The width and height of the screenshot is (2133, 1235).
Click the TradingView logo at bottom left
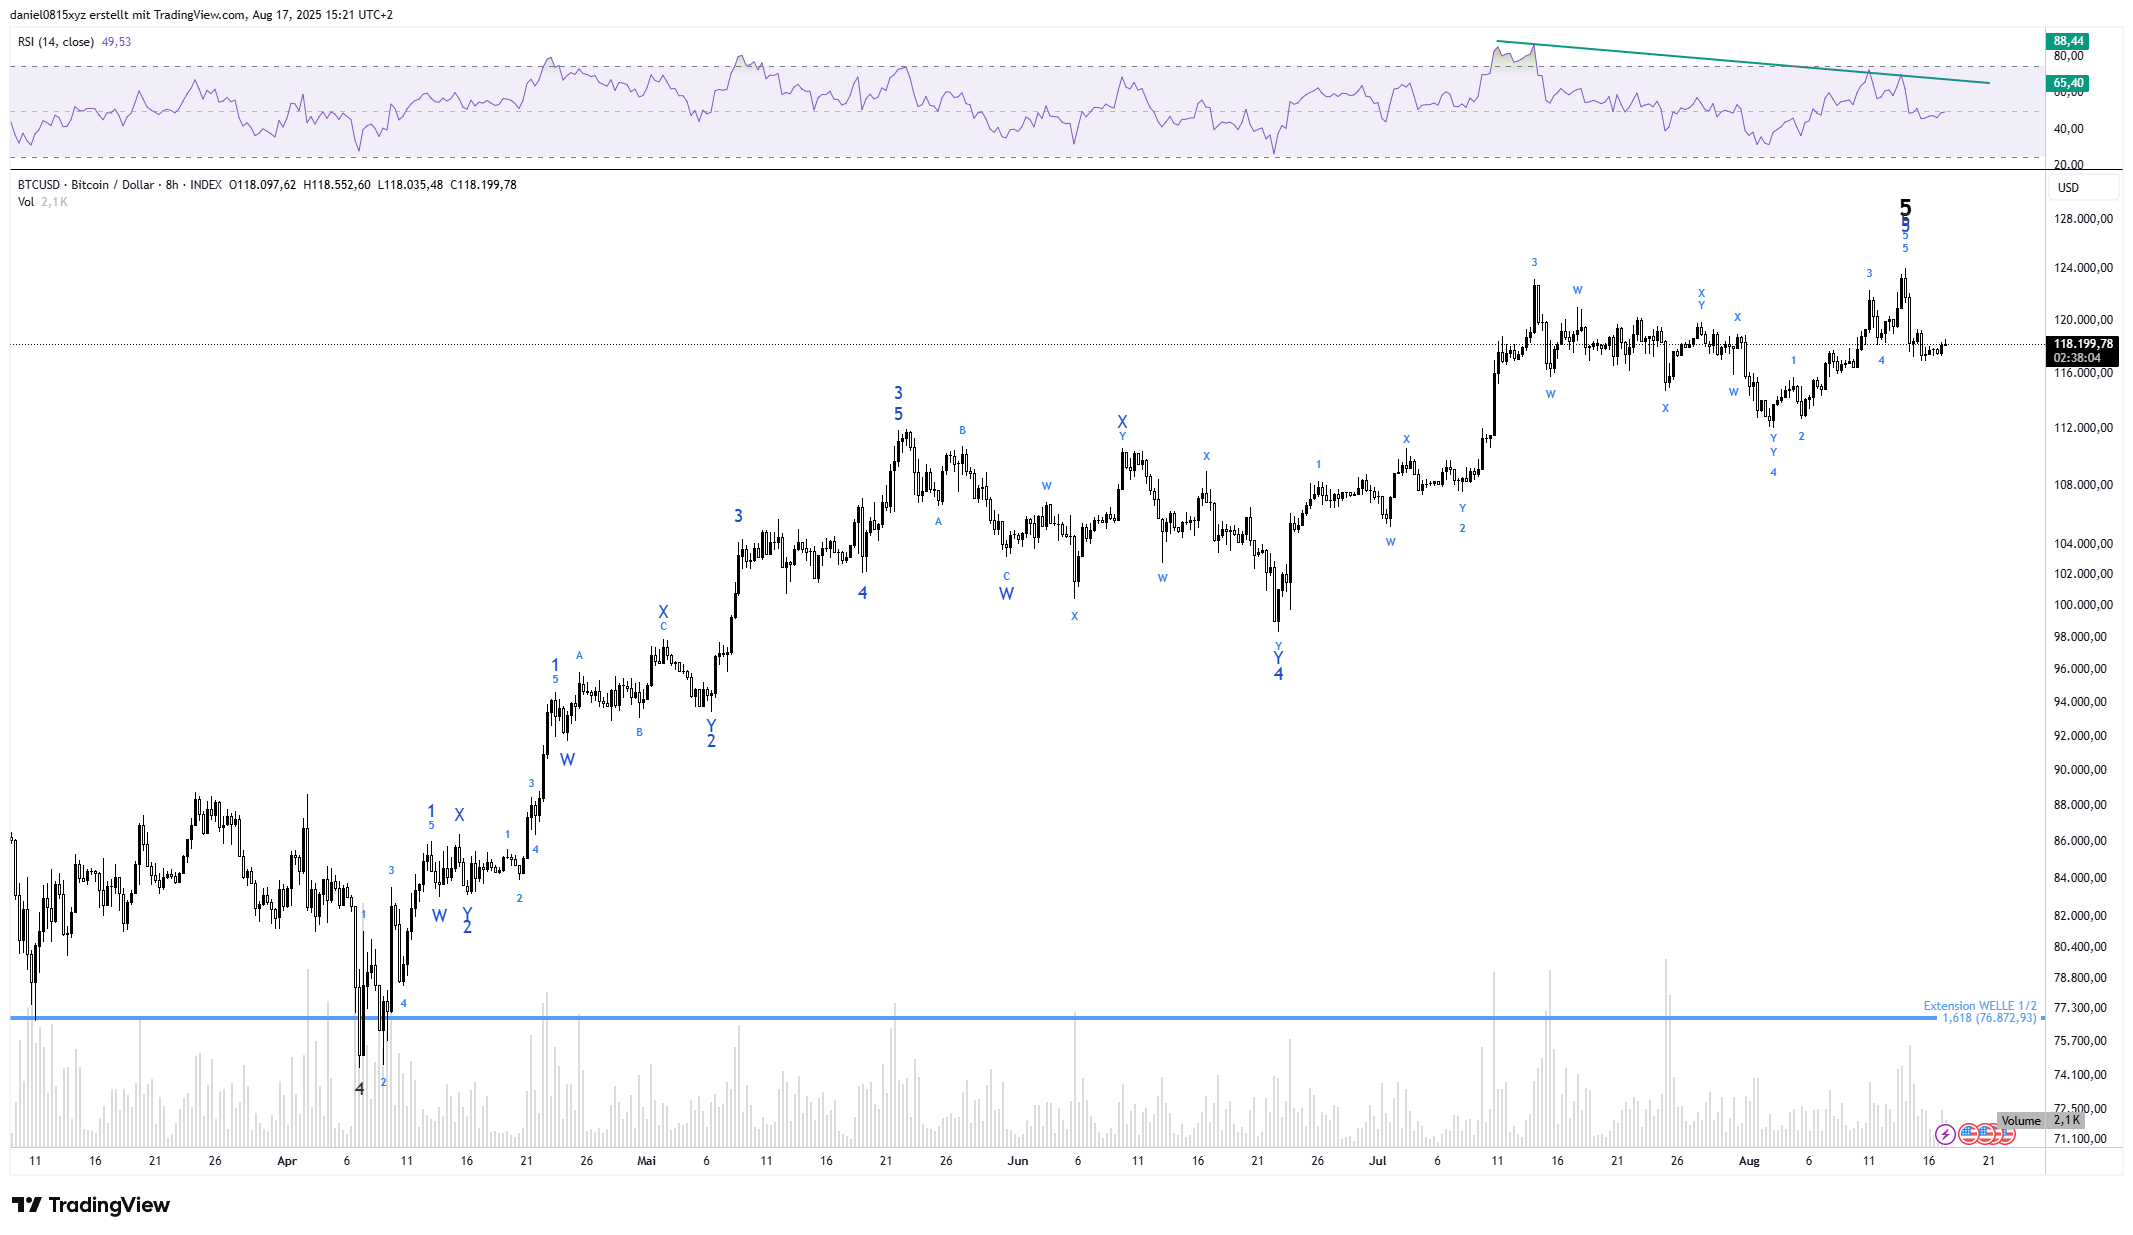tap(91, 1205)
